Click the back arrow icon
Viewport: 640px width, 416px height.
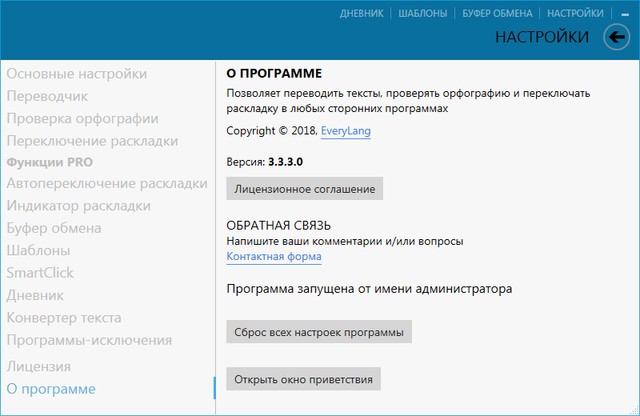click(616, 37)
